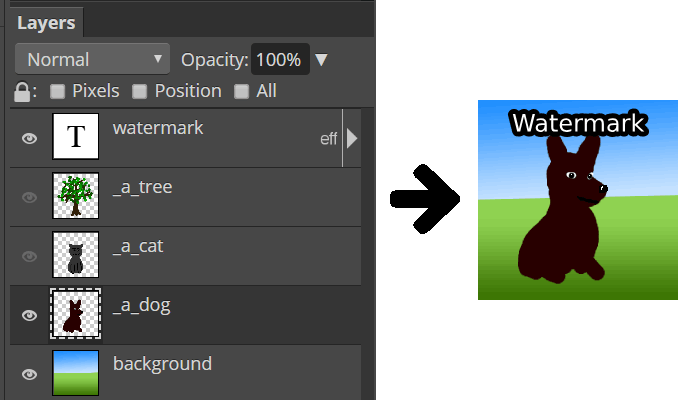Open the Opacity slider dropdown arrow
The image size is (678, 400).
321,60
